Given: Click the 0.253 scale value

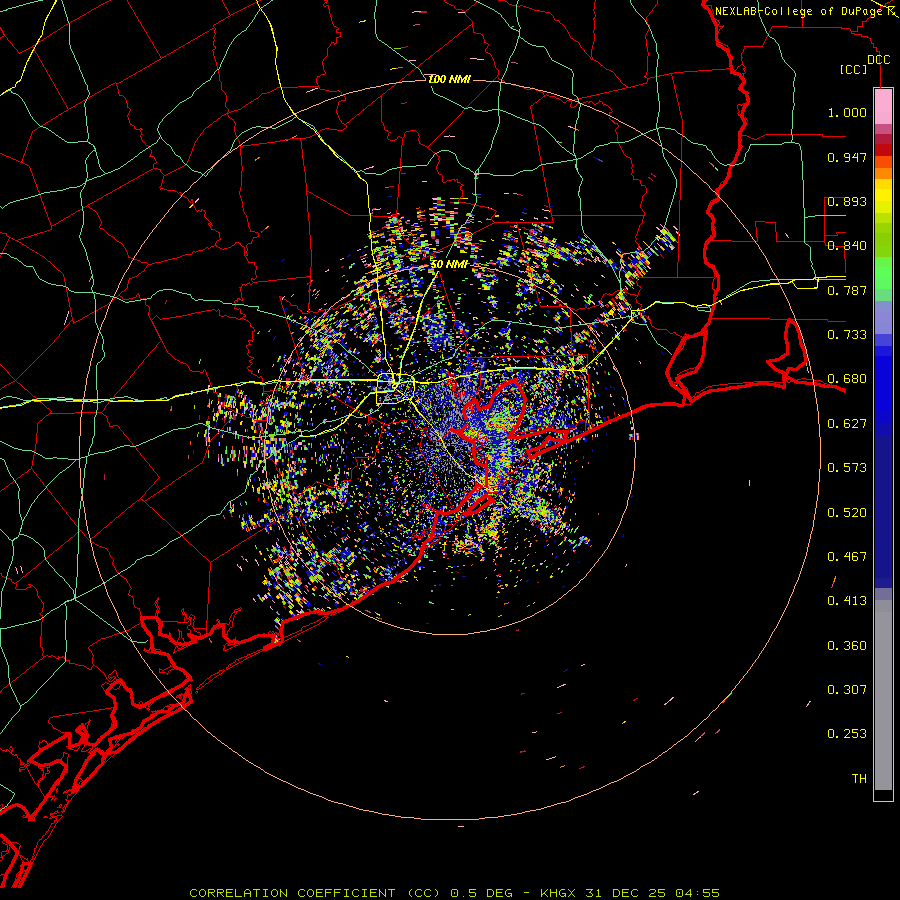Looking at the screenshot, I should tap(847, 734).
